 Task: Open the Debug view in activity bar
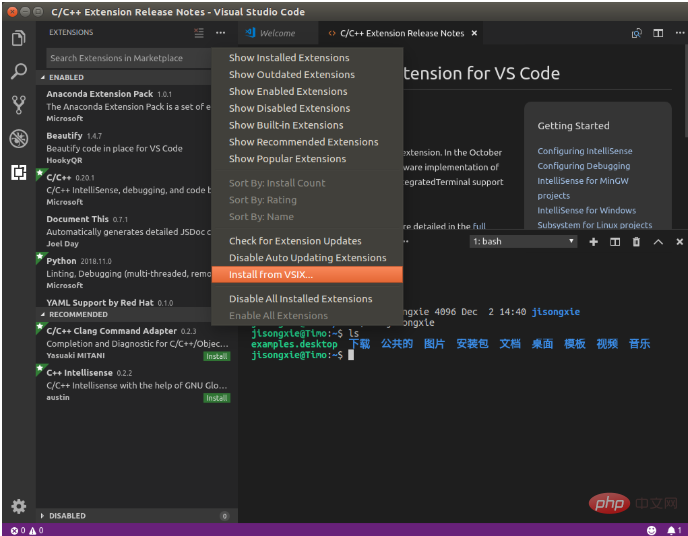(x=18, y=139)
